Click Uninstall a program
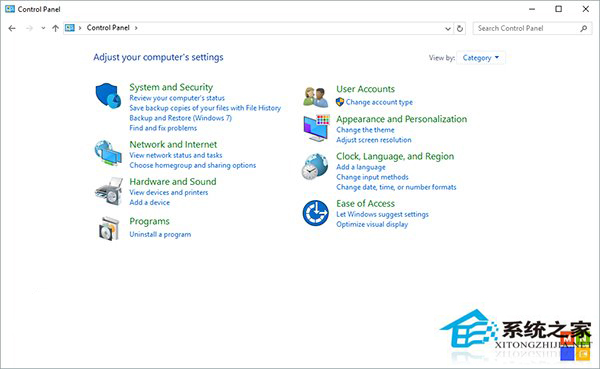Viewport: 600px width, 369px height. (160, 234)
